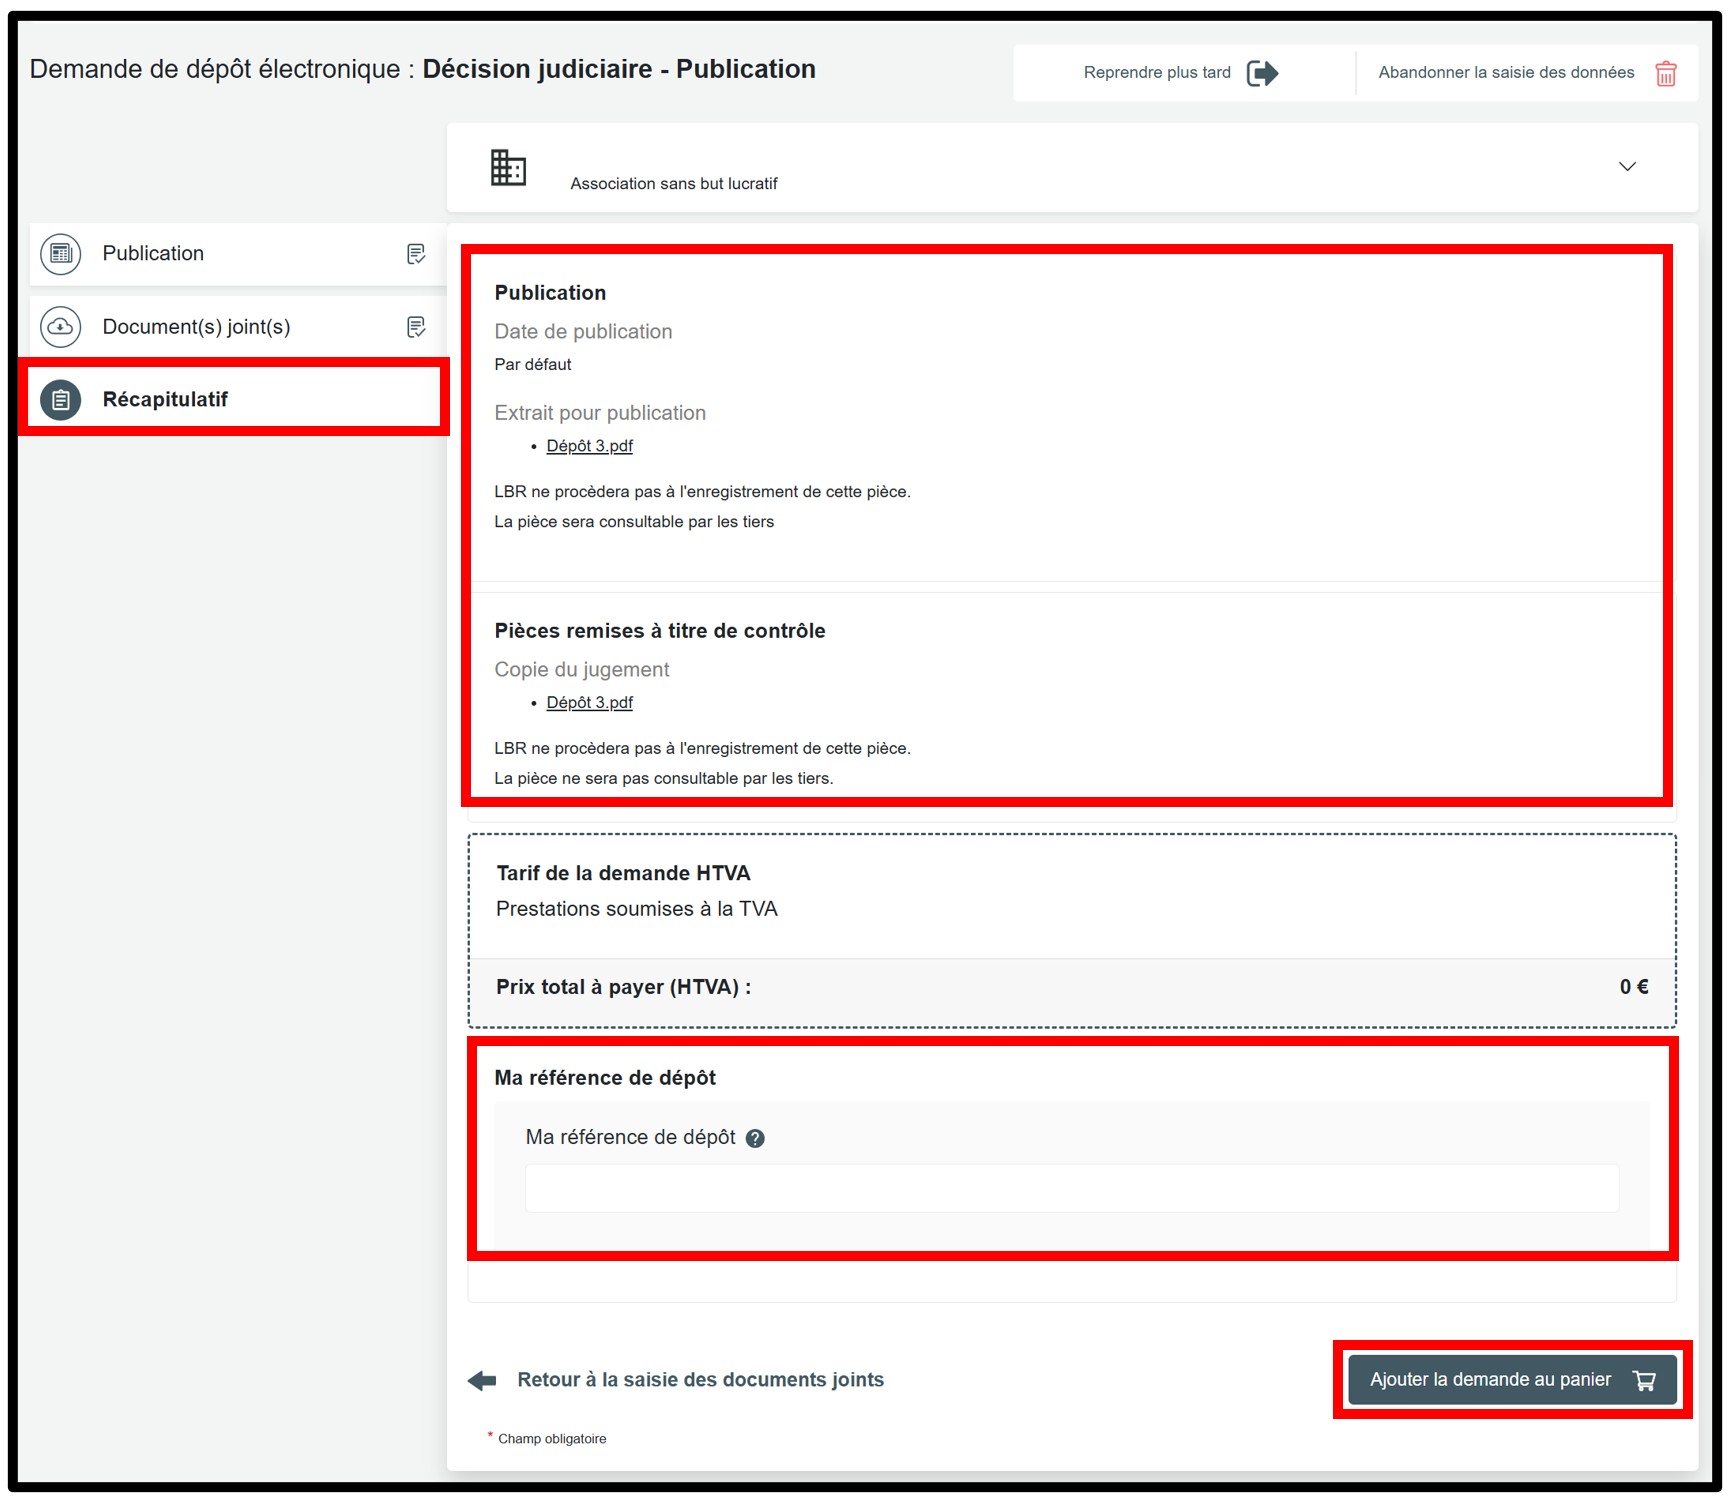Click the help question mark beside Ma référence de dépôt
This screenshot has height=1500, width=1734.
coord(755,1138)
